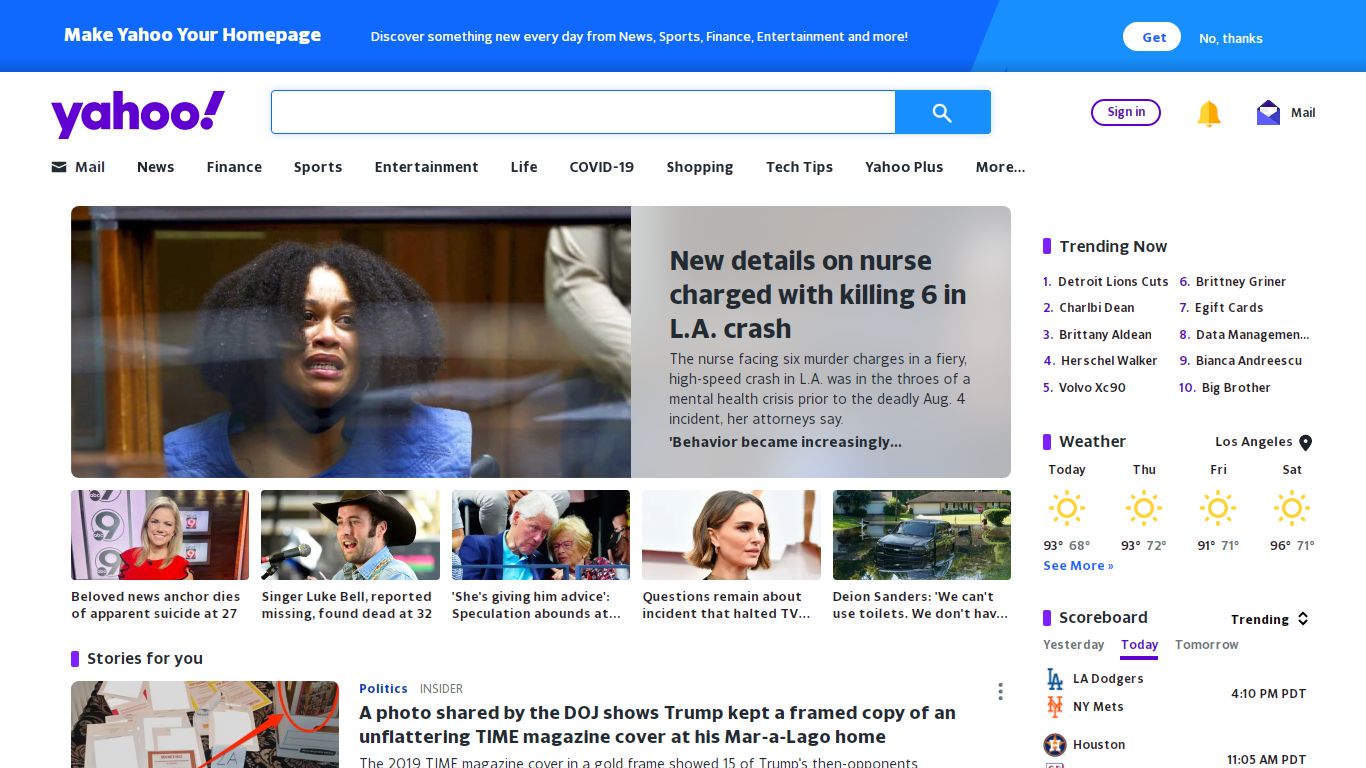The image size is (1366, 768).
Task: Dismiss banner with No, thanks
Action: coord(1231,38)
